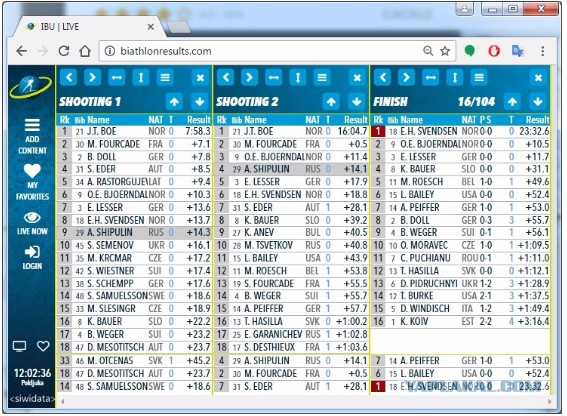Open Shooting 2 panel list menu
The width and height of the screenshot is (567, 416).
(x=322, y=77)
